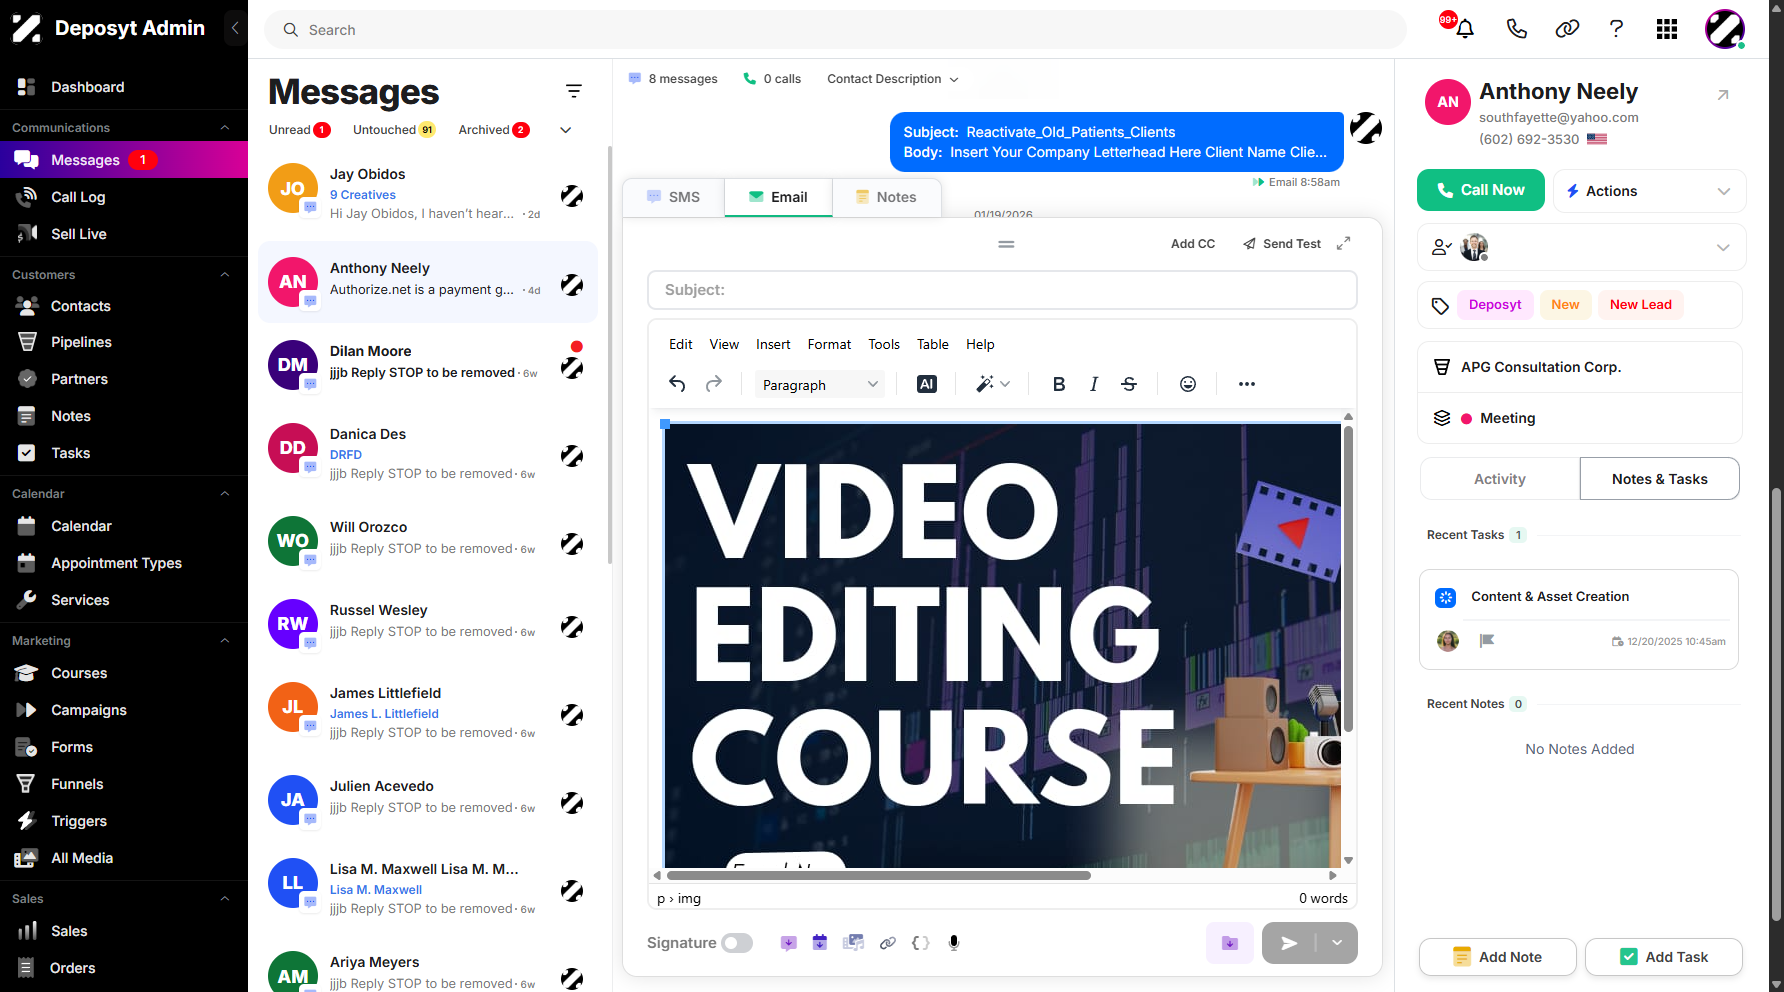1784x992 pixels.
Task: Apply italic formatting
Action: (1094, 384)
